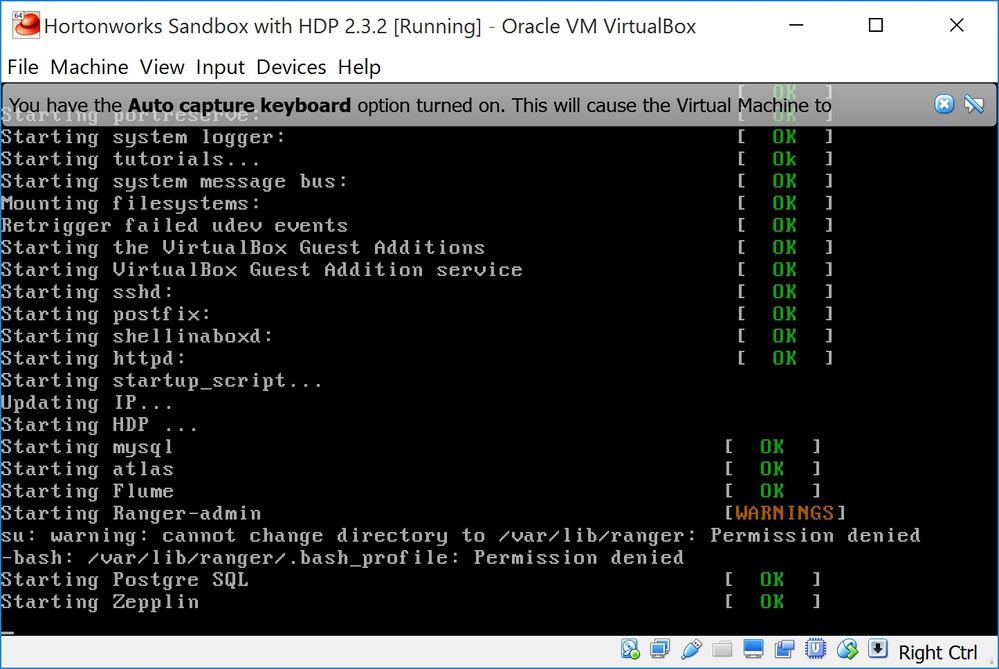
Task: Click the mouse integration status icon
Action: [847, 649]
